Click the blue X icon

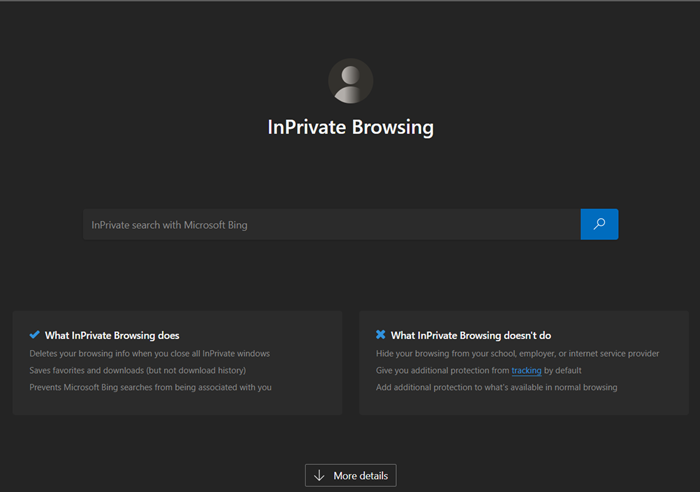pyautogui.click(x=380, y=335)
